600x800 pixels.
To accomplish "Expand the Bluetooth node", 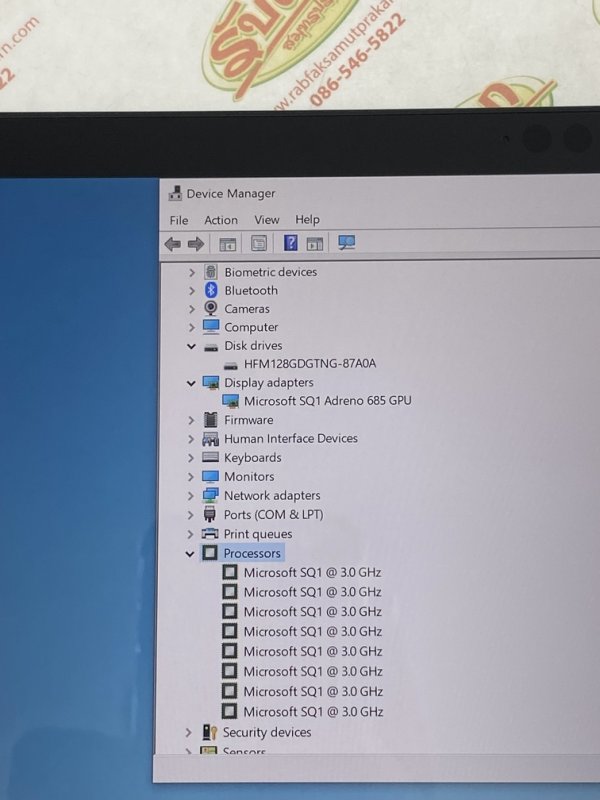I will 192,291.
